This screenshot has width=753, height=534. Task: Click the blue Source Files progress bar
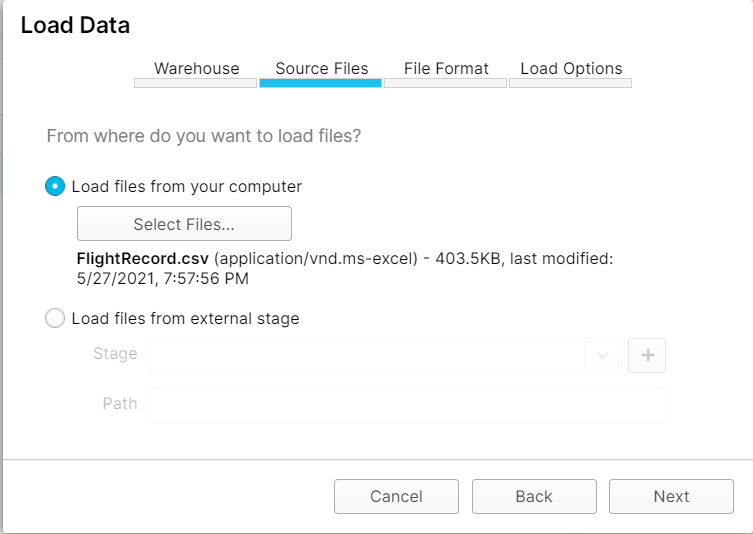tap(320, 83)
